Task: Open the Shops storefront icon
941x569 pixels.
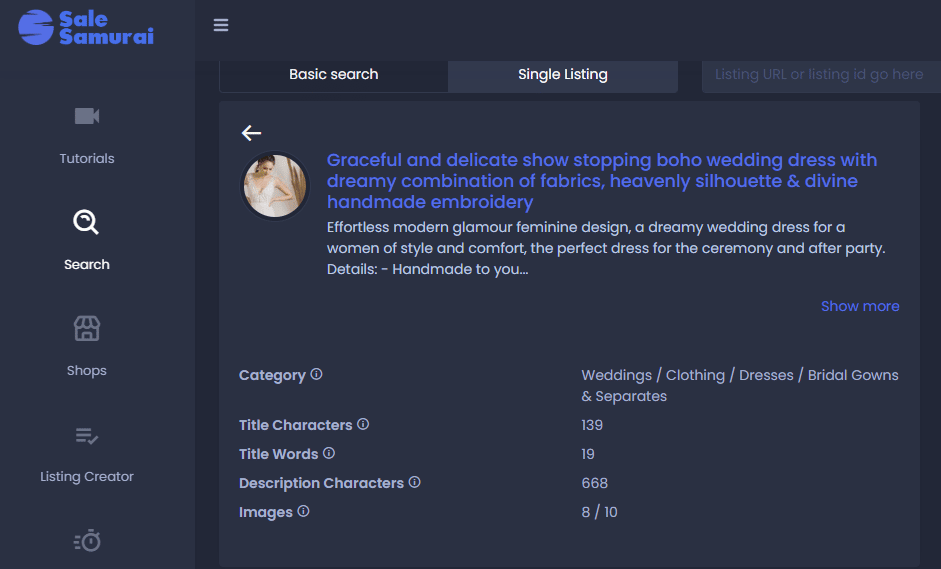Action: pyautogui.click(x=87, y=328)
